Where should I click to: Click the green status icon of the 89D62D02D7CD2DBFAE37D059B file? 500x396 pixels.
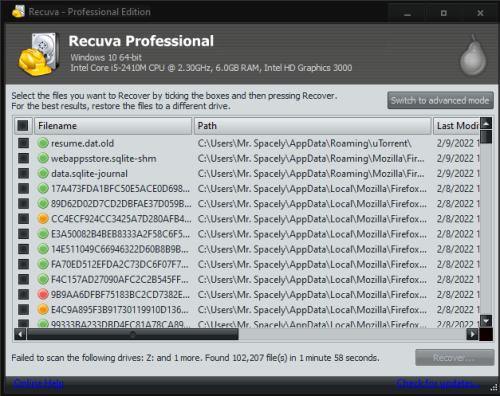[43, 203]
